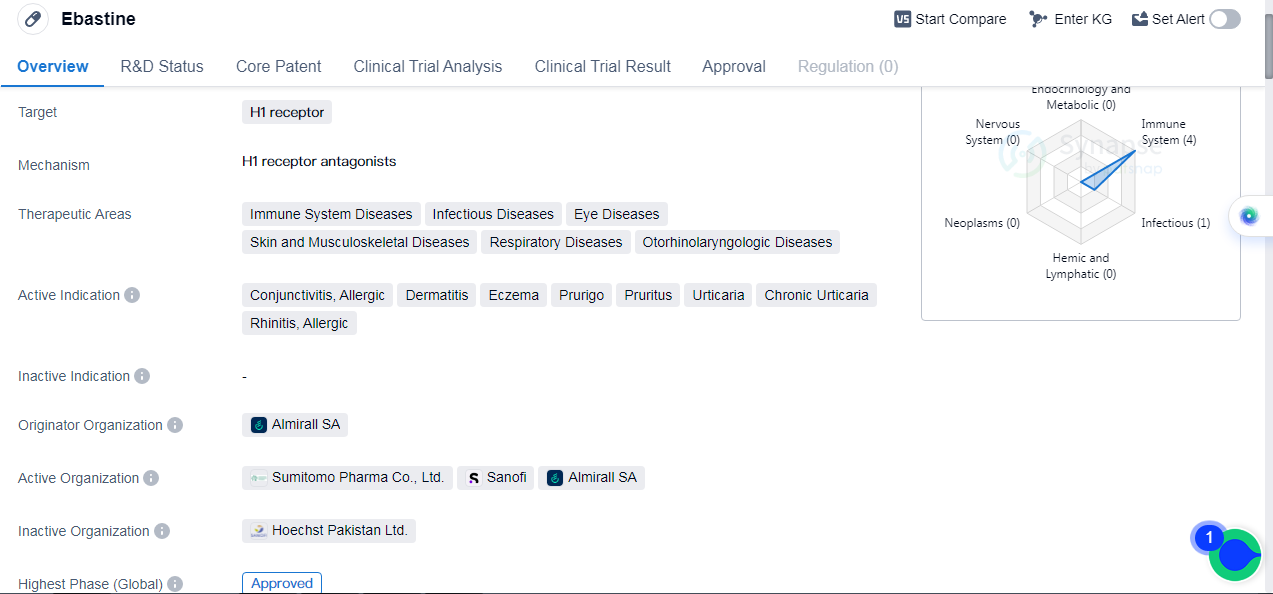Click the Set Alert bell icon
Viewport: 1273px width, 594px height.
click(1140, 19)
